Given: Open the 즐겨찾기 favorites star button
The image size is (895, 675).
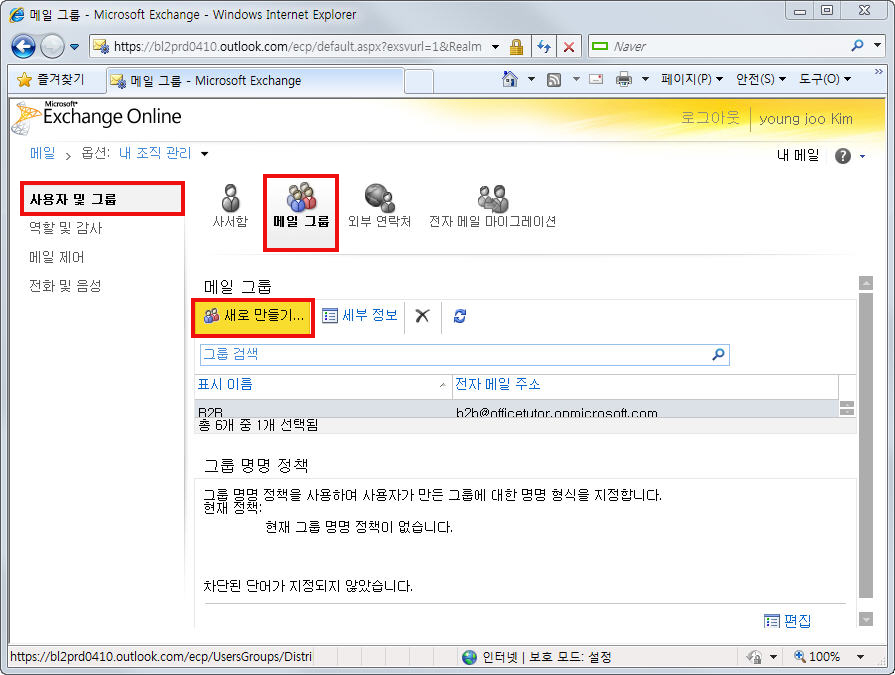Looking at the screenshot, I should click(51, 79).
